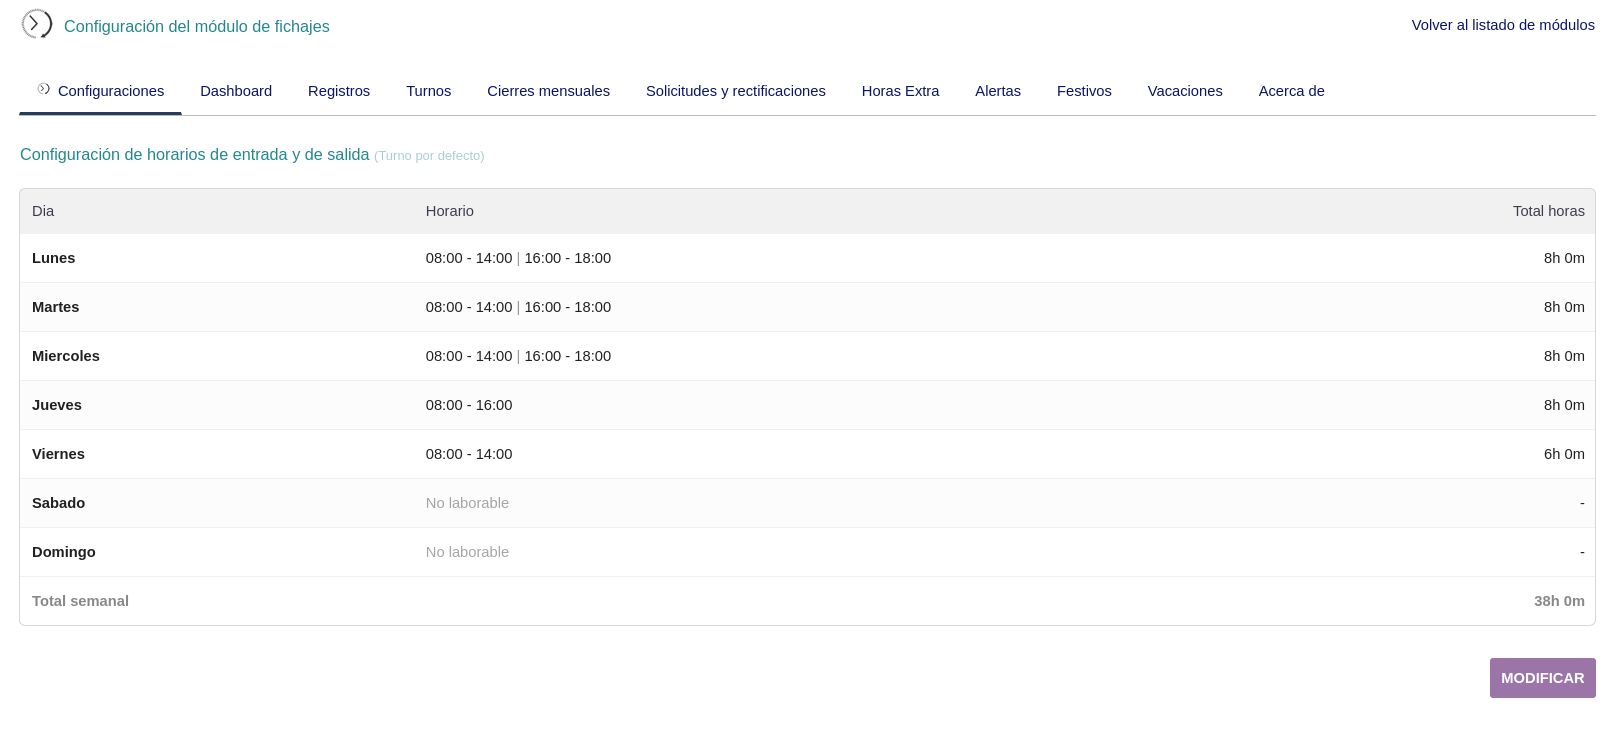1619x735 pixels.
Task: Switch to the Registros tab
Action: [x=339, y=91]
